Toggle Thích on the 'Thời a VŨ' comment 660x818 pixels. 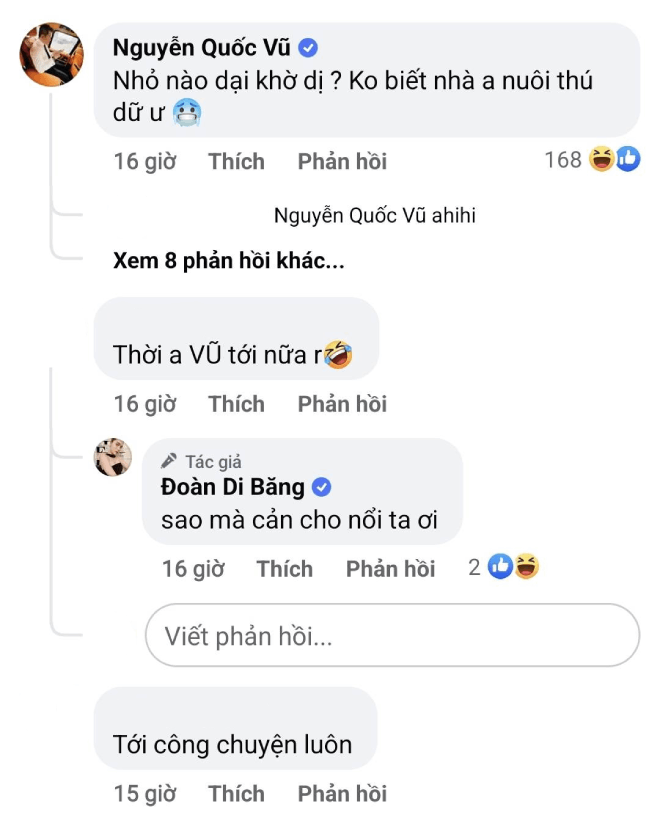[236, 404]
